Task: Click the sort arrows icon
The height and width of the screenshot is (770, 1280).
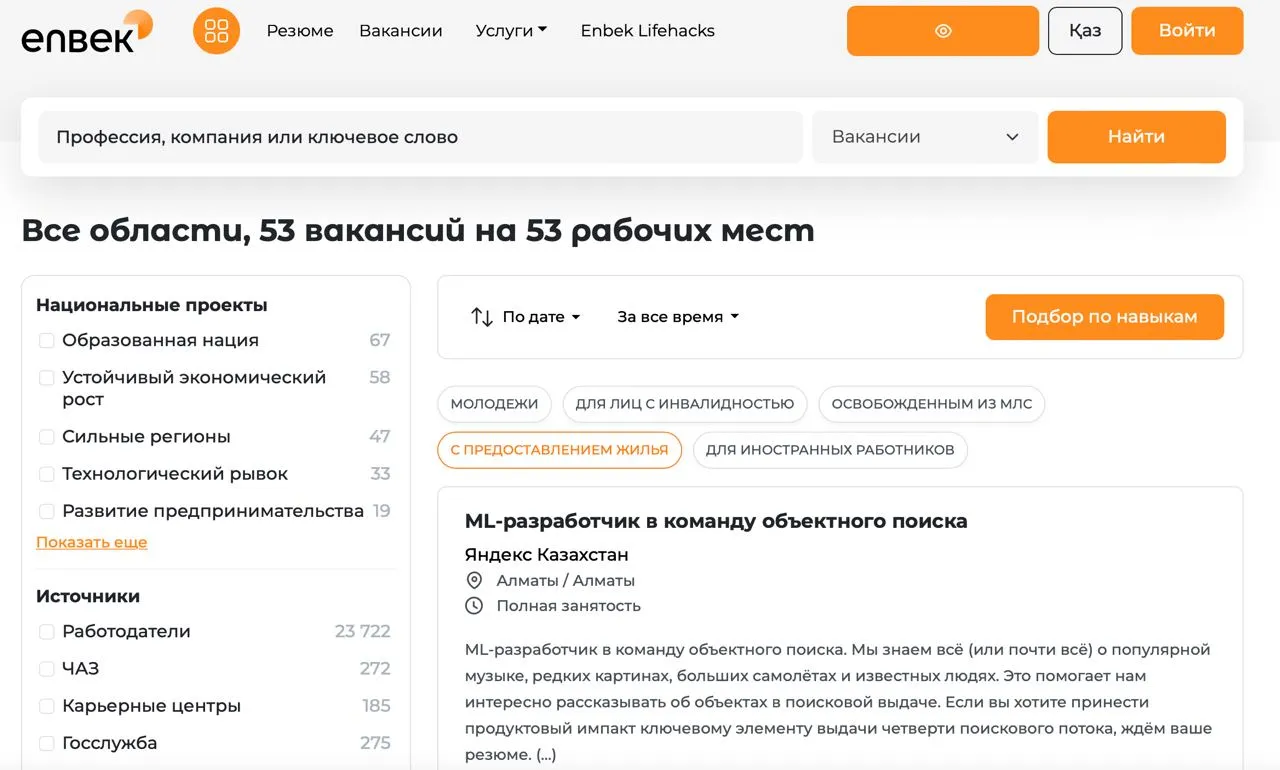Action: pos(482,317)
